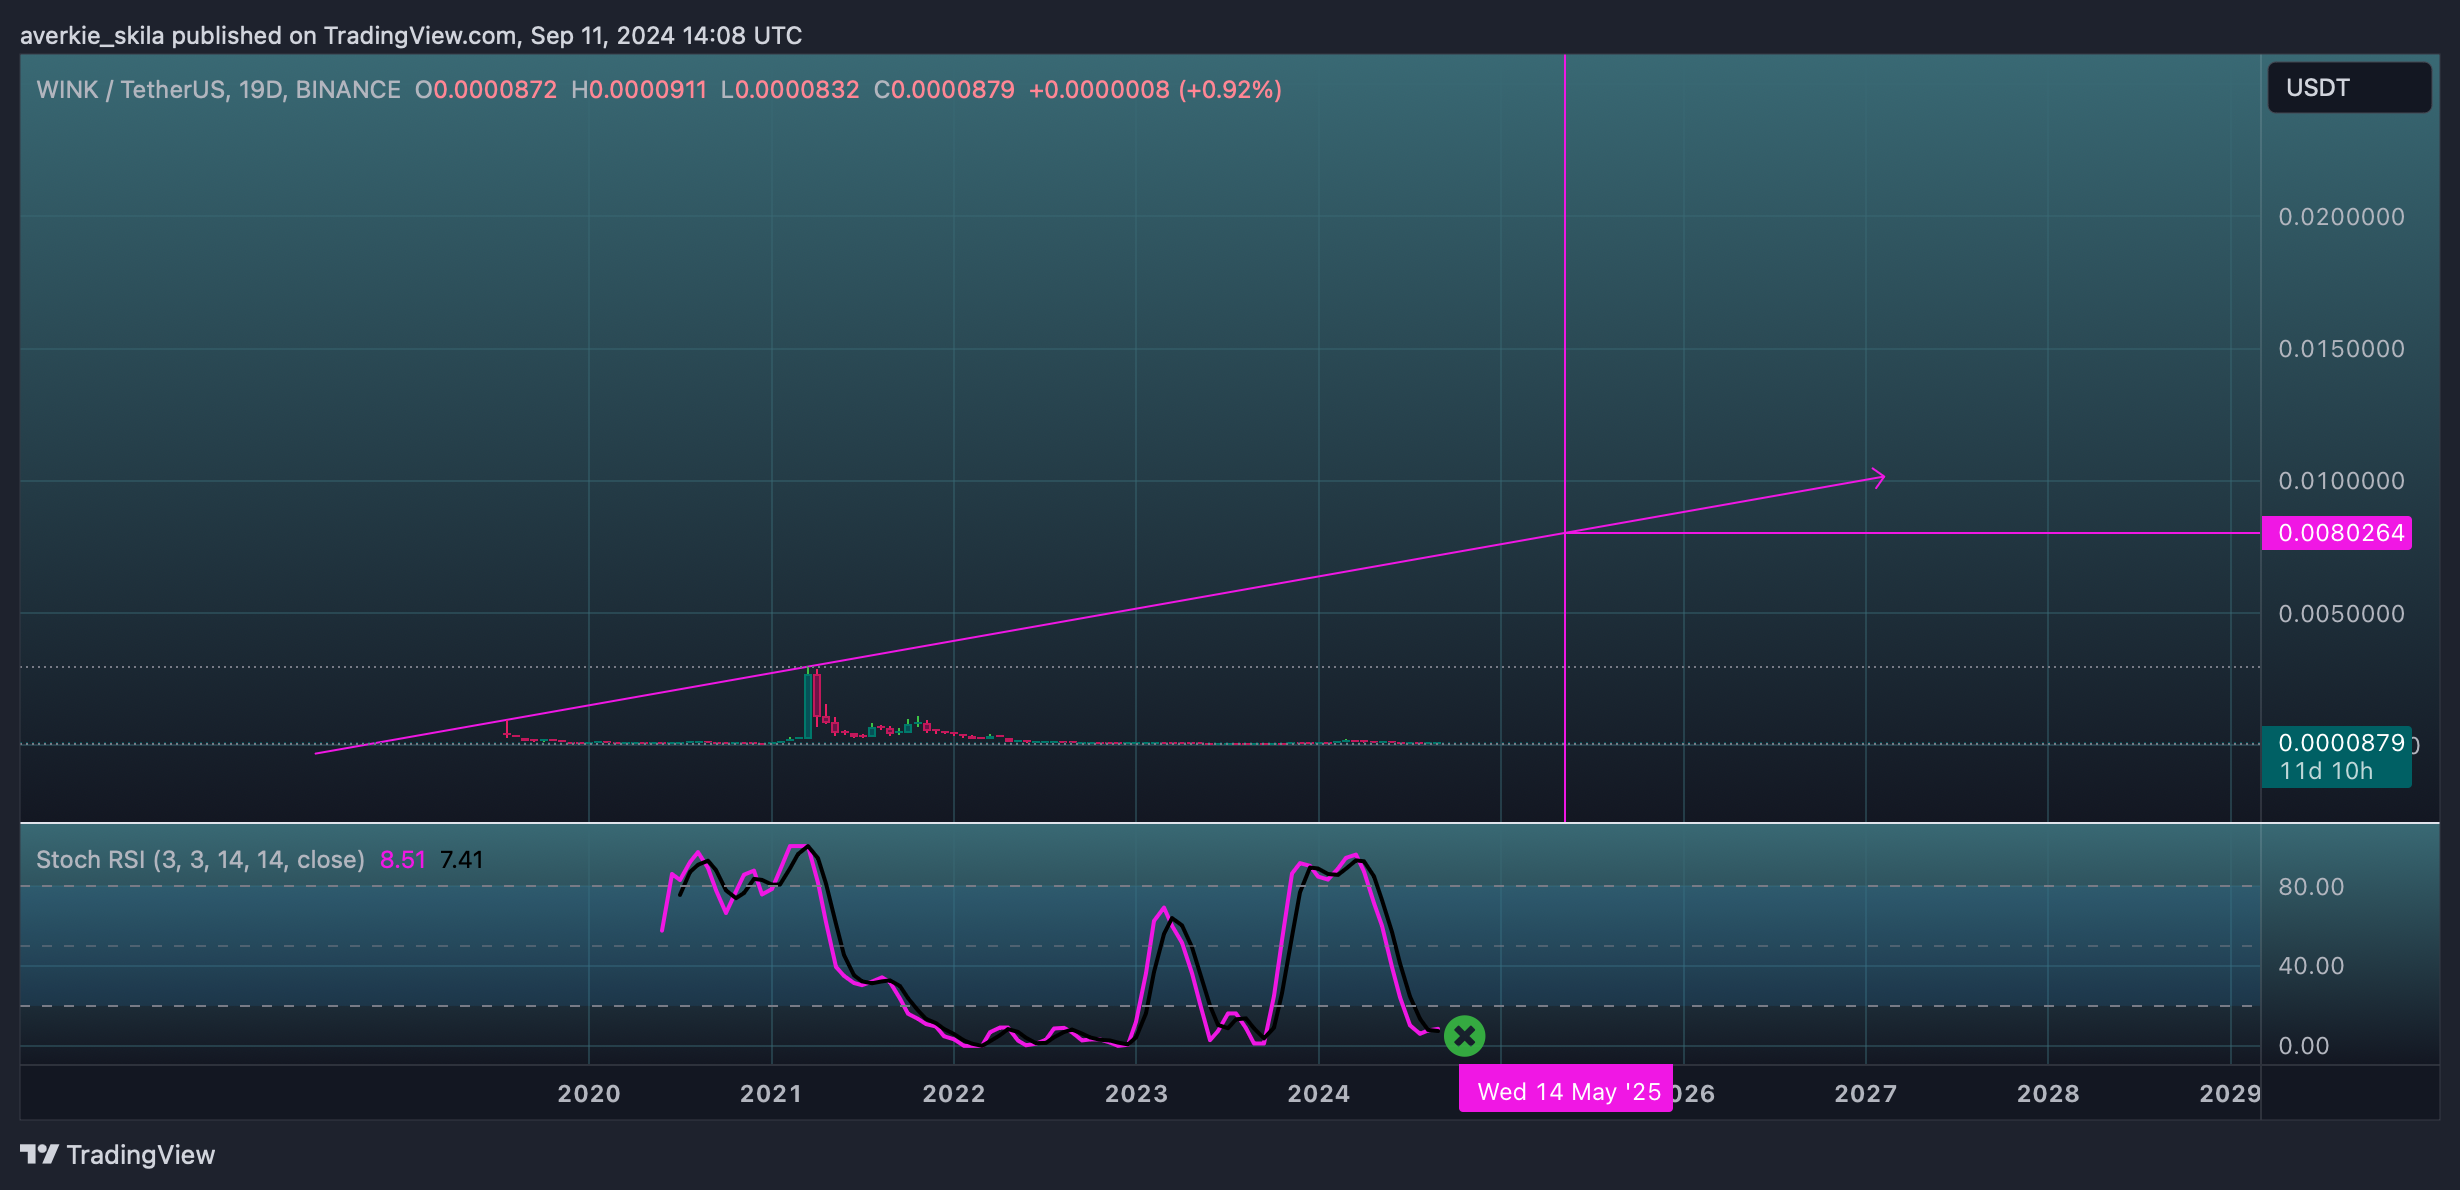Click the published-on TradingView.com header text
Screen dimensions: 2460x1190
[411, 36]
